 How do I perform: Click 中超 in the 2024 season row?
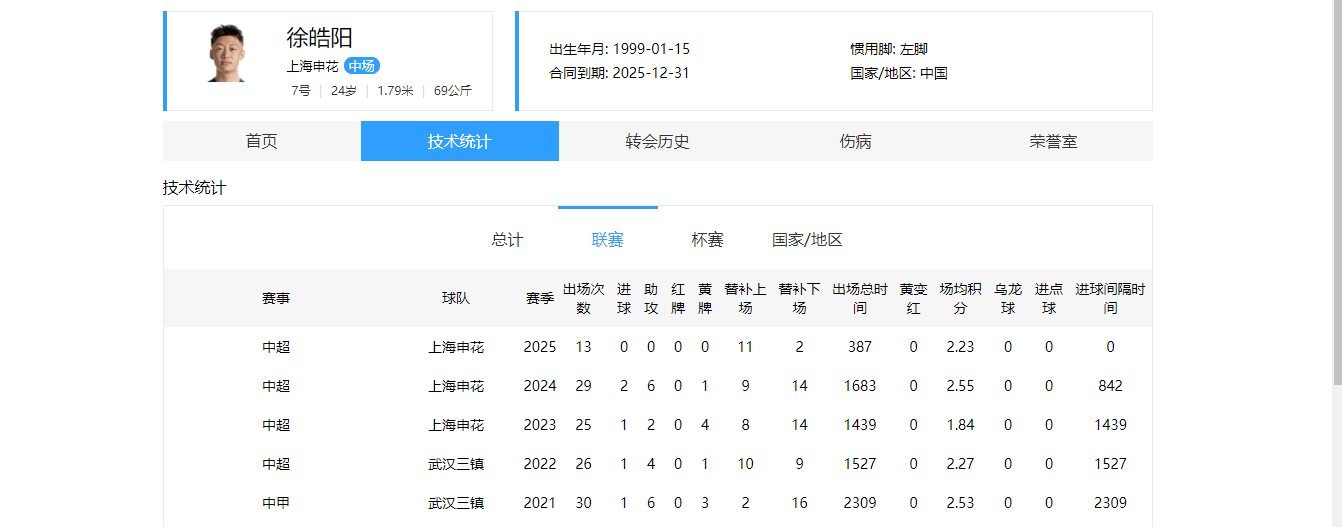pos(276,386)
